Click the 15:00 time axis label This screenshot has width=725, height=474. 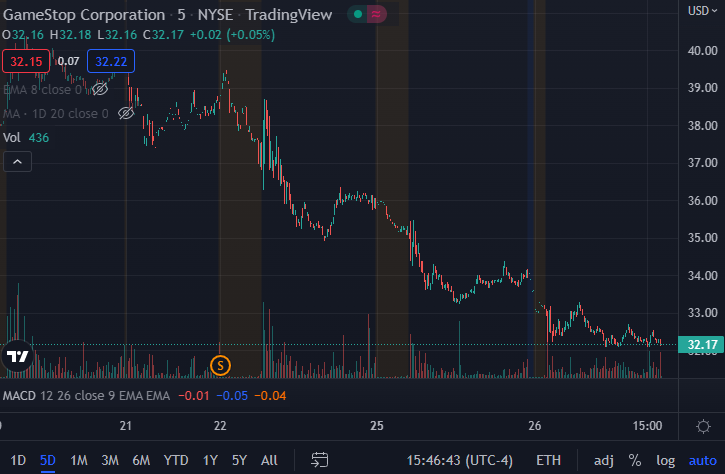[x=647, y=425]
